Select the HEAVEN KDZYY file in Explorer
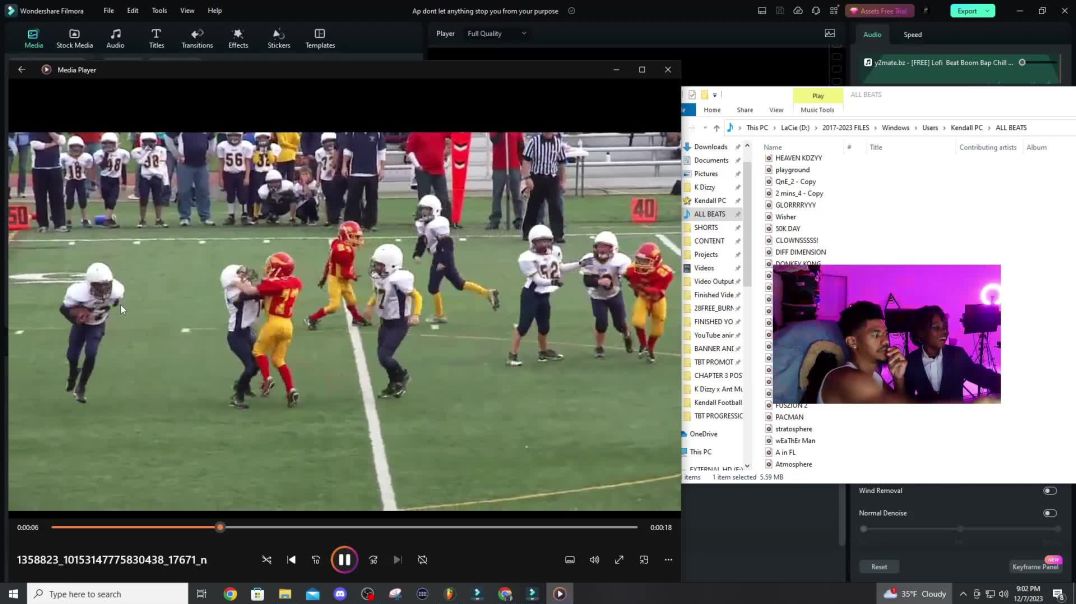This screenshot has width=1076, height=604. (797, 157)
